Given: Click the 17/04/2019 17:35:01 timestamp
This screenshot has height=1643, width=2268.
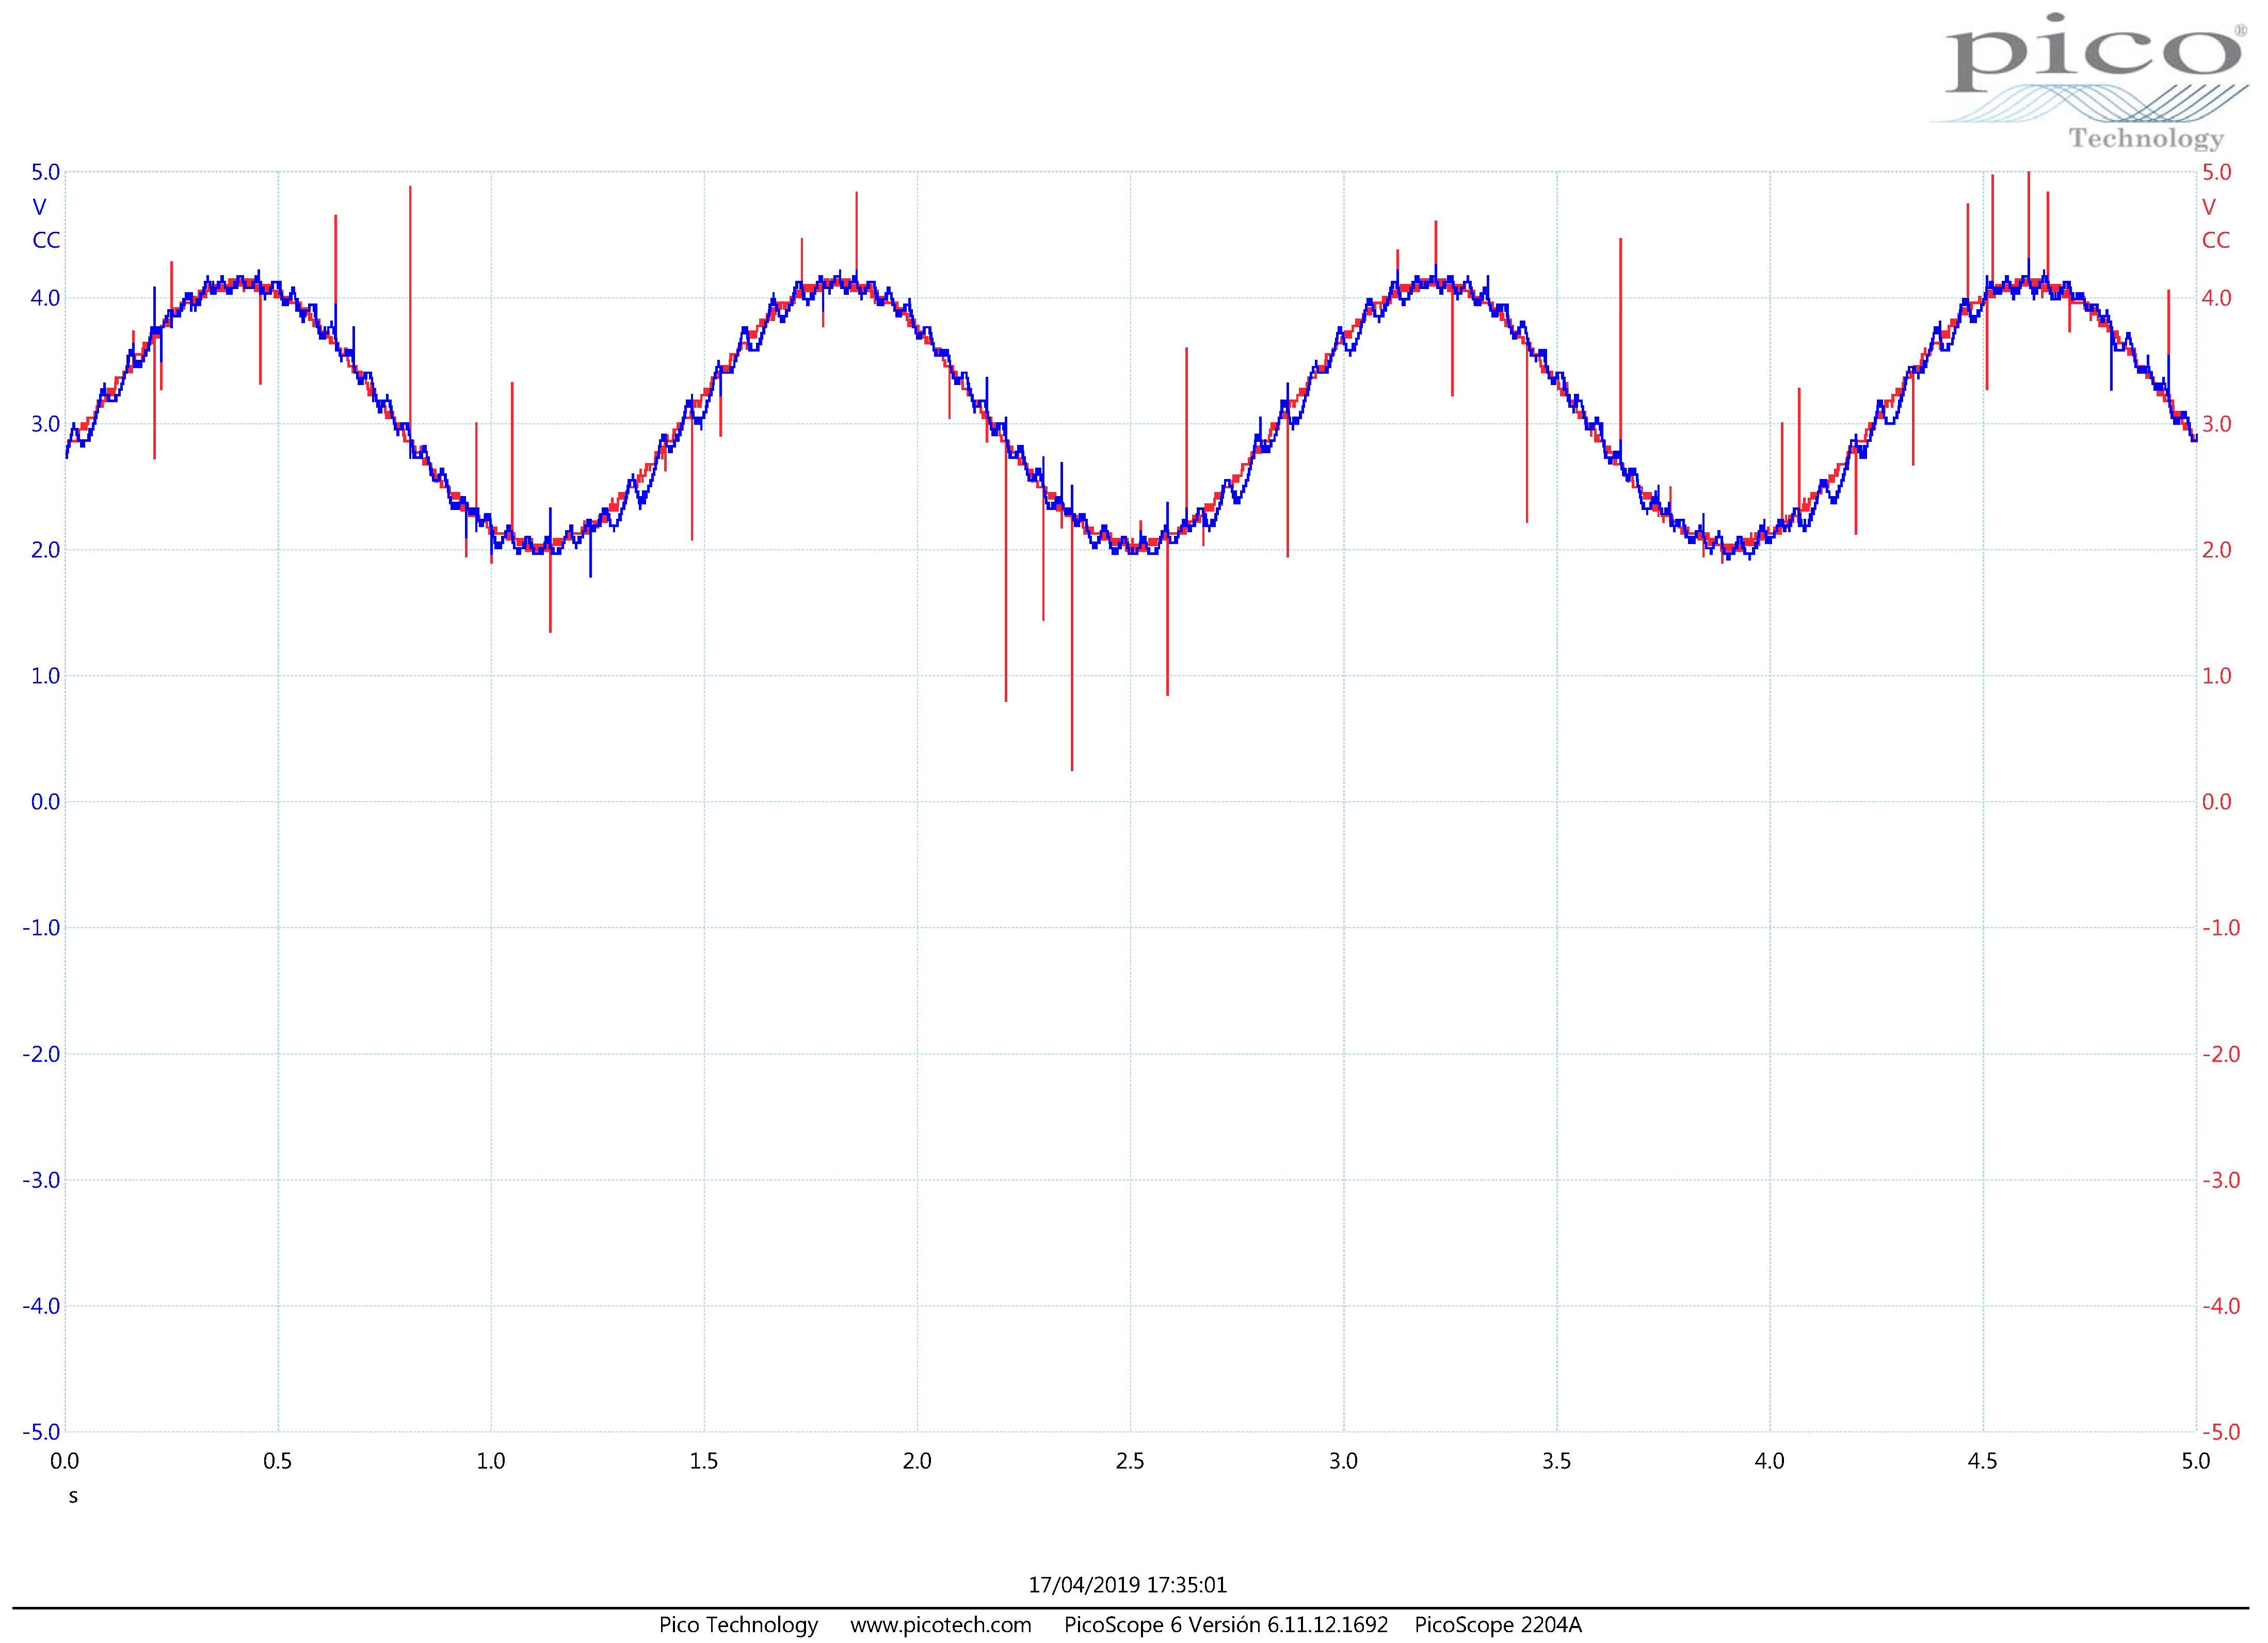Looking at the screenshot, I should [1127, 1585].
